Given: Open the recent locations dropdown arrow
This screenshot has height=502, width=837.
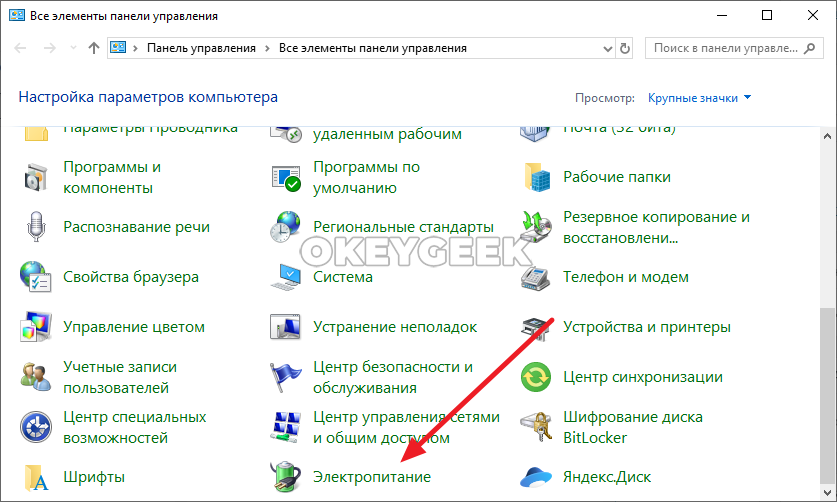Looking at the screenshot, I should tap(73, 48).
